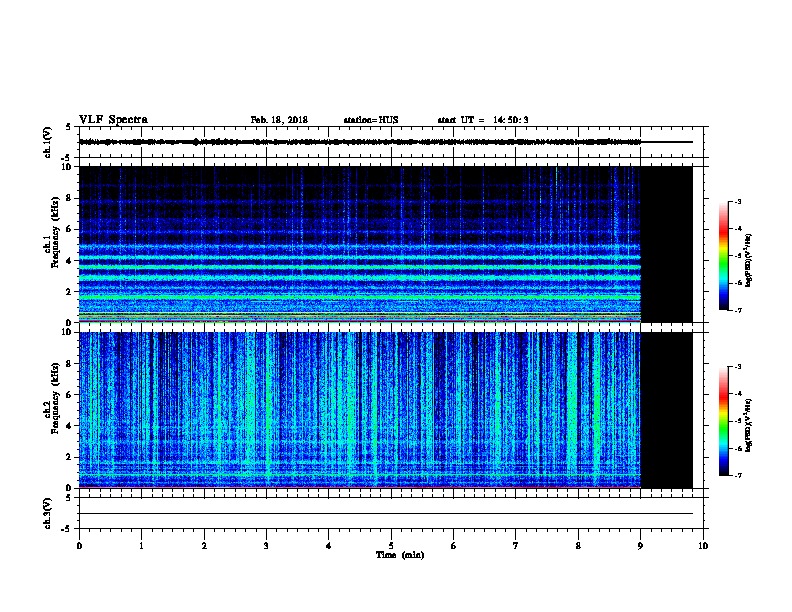Click time axis tick label 10

pos(703,545)
